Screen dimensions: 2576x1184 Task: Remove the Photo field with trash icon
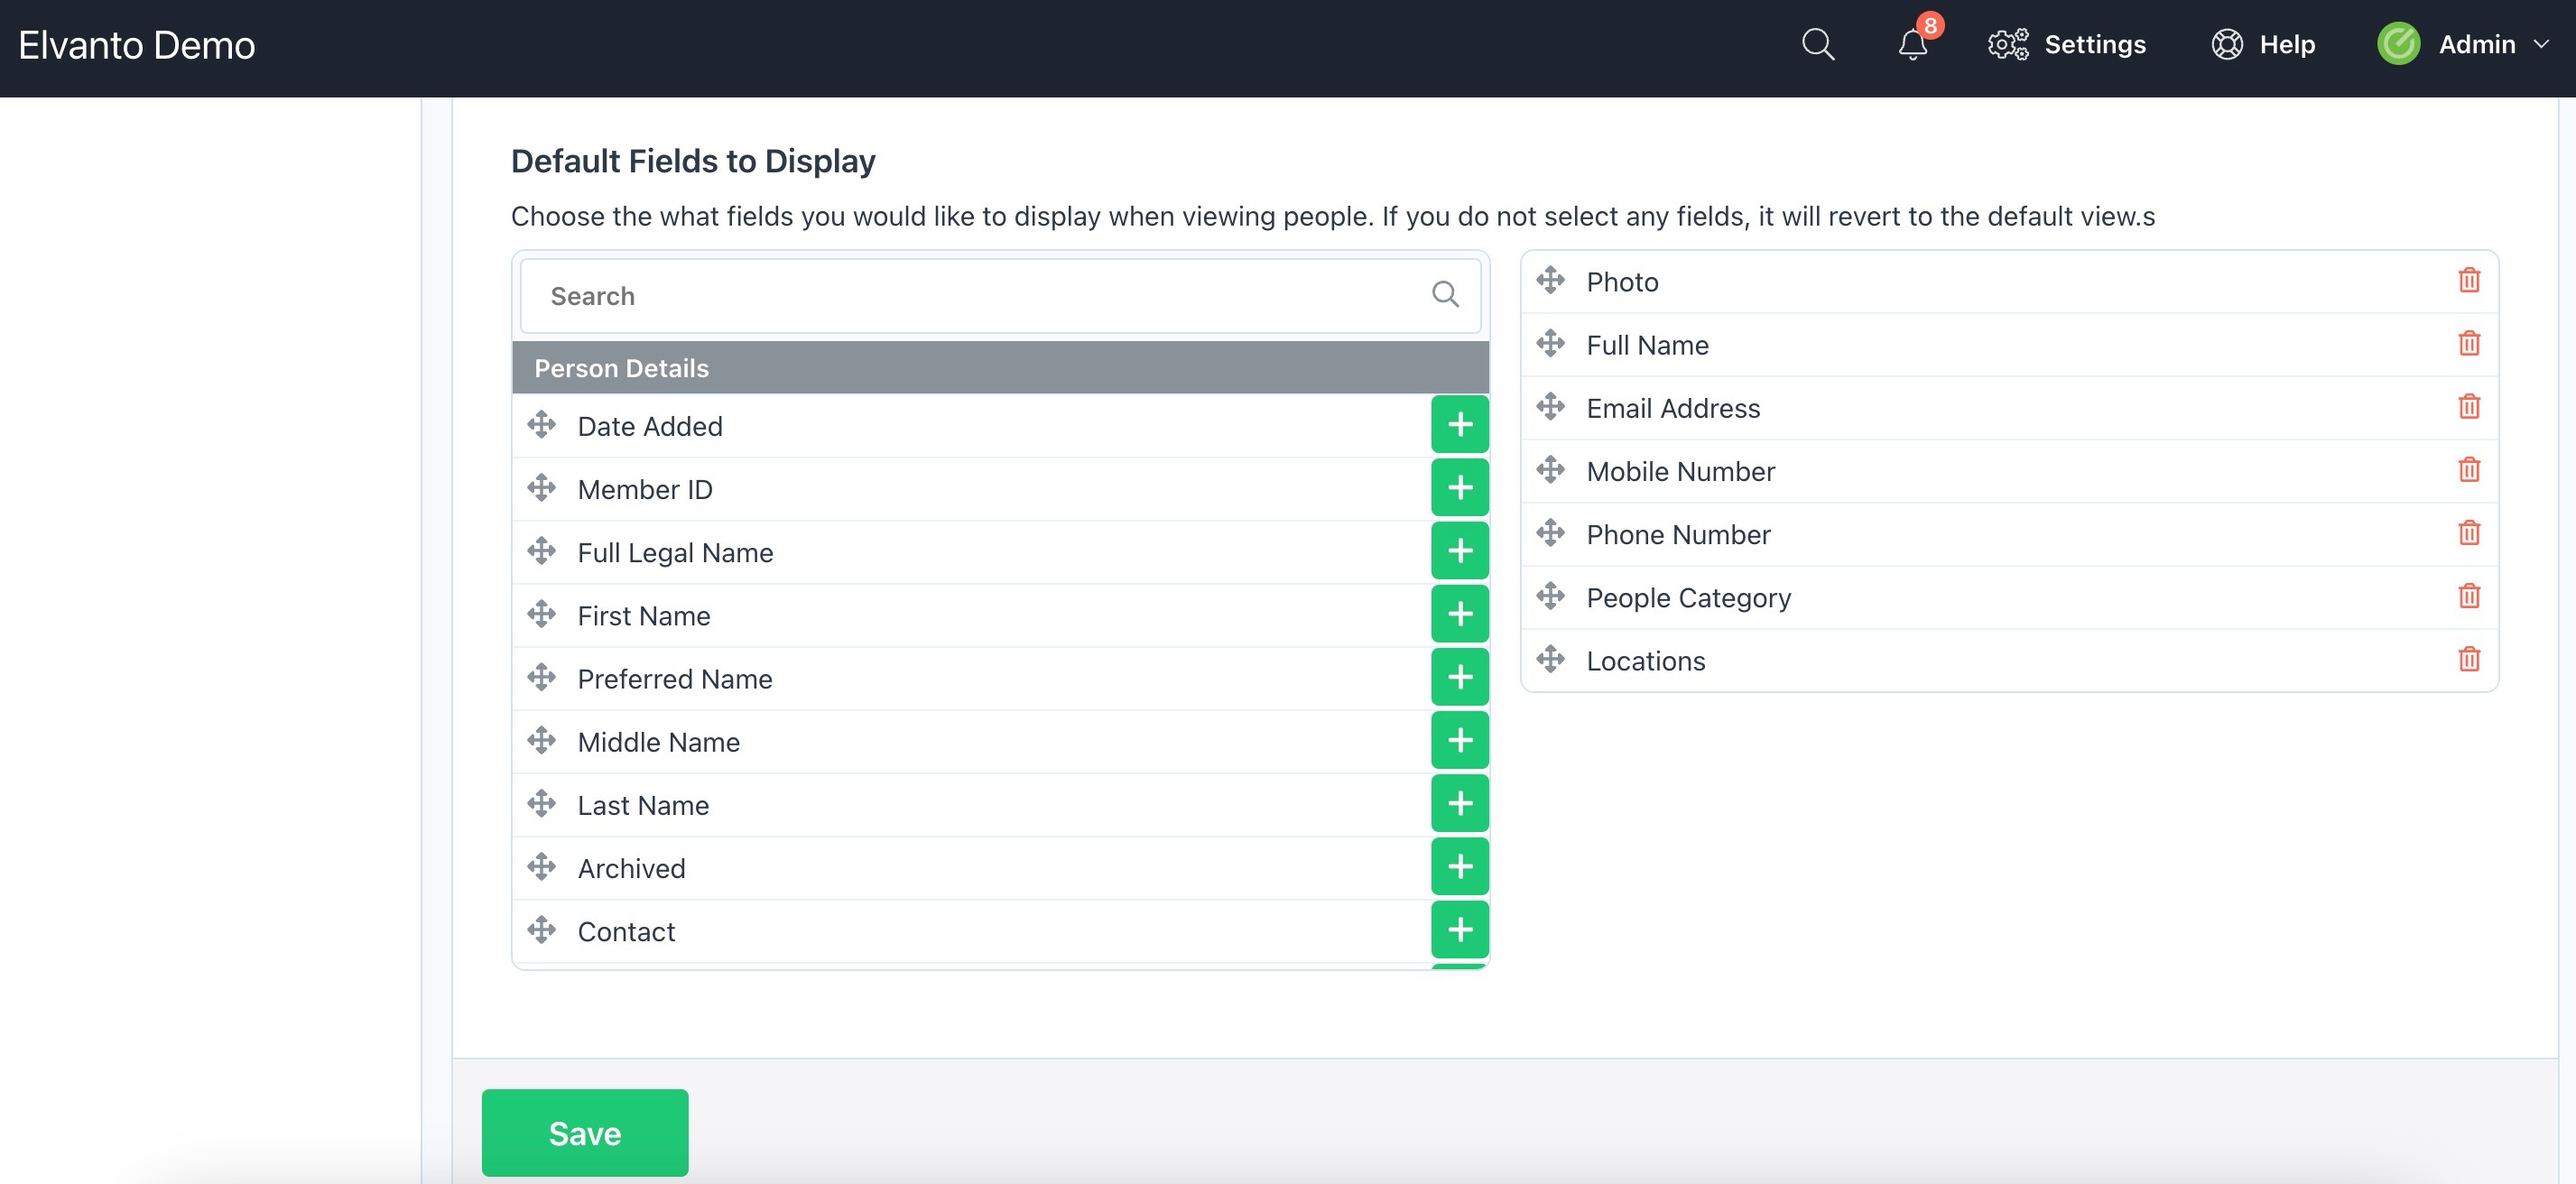tap(2468, 281)
